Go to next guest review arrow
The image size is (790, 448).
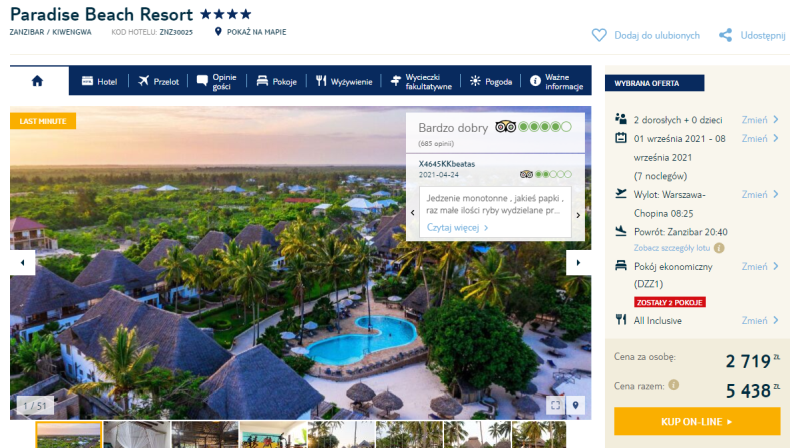click(578, 215)
